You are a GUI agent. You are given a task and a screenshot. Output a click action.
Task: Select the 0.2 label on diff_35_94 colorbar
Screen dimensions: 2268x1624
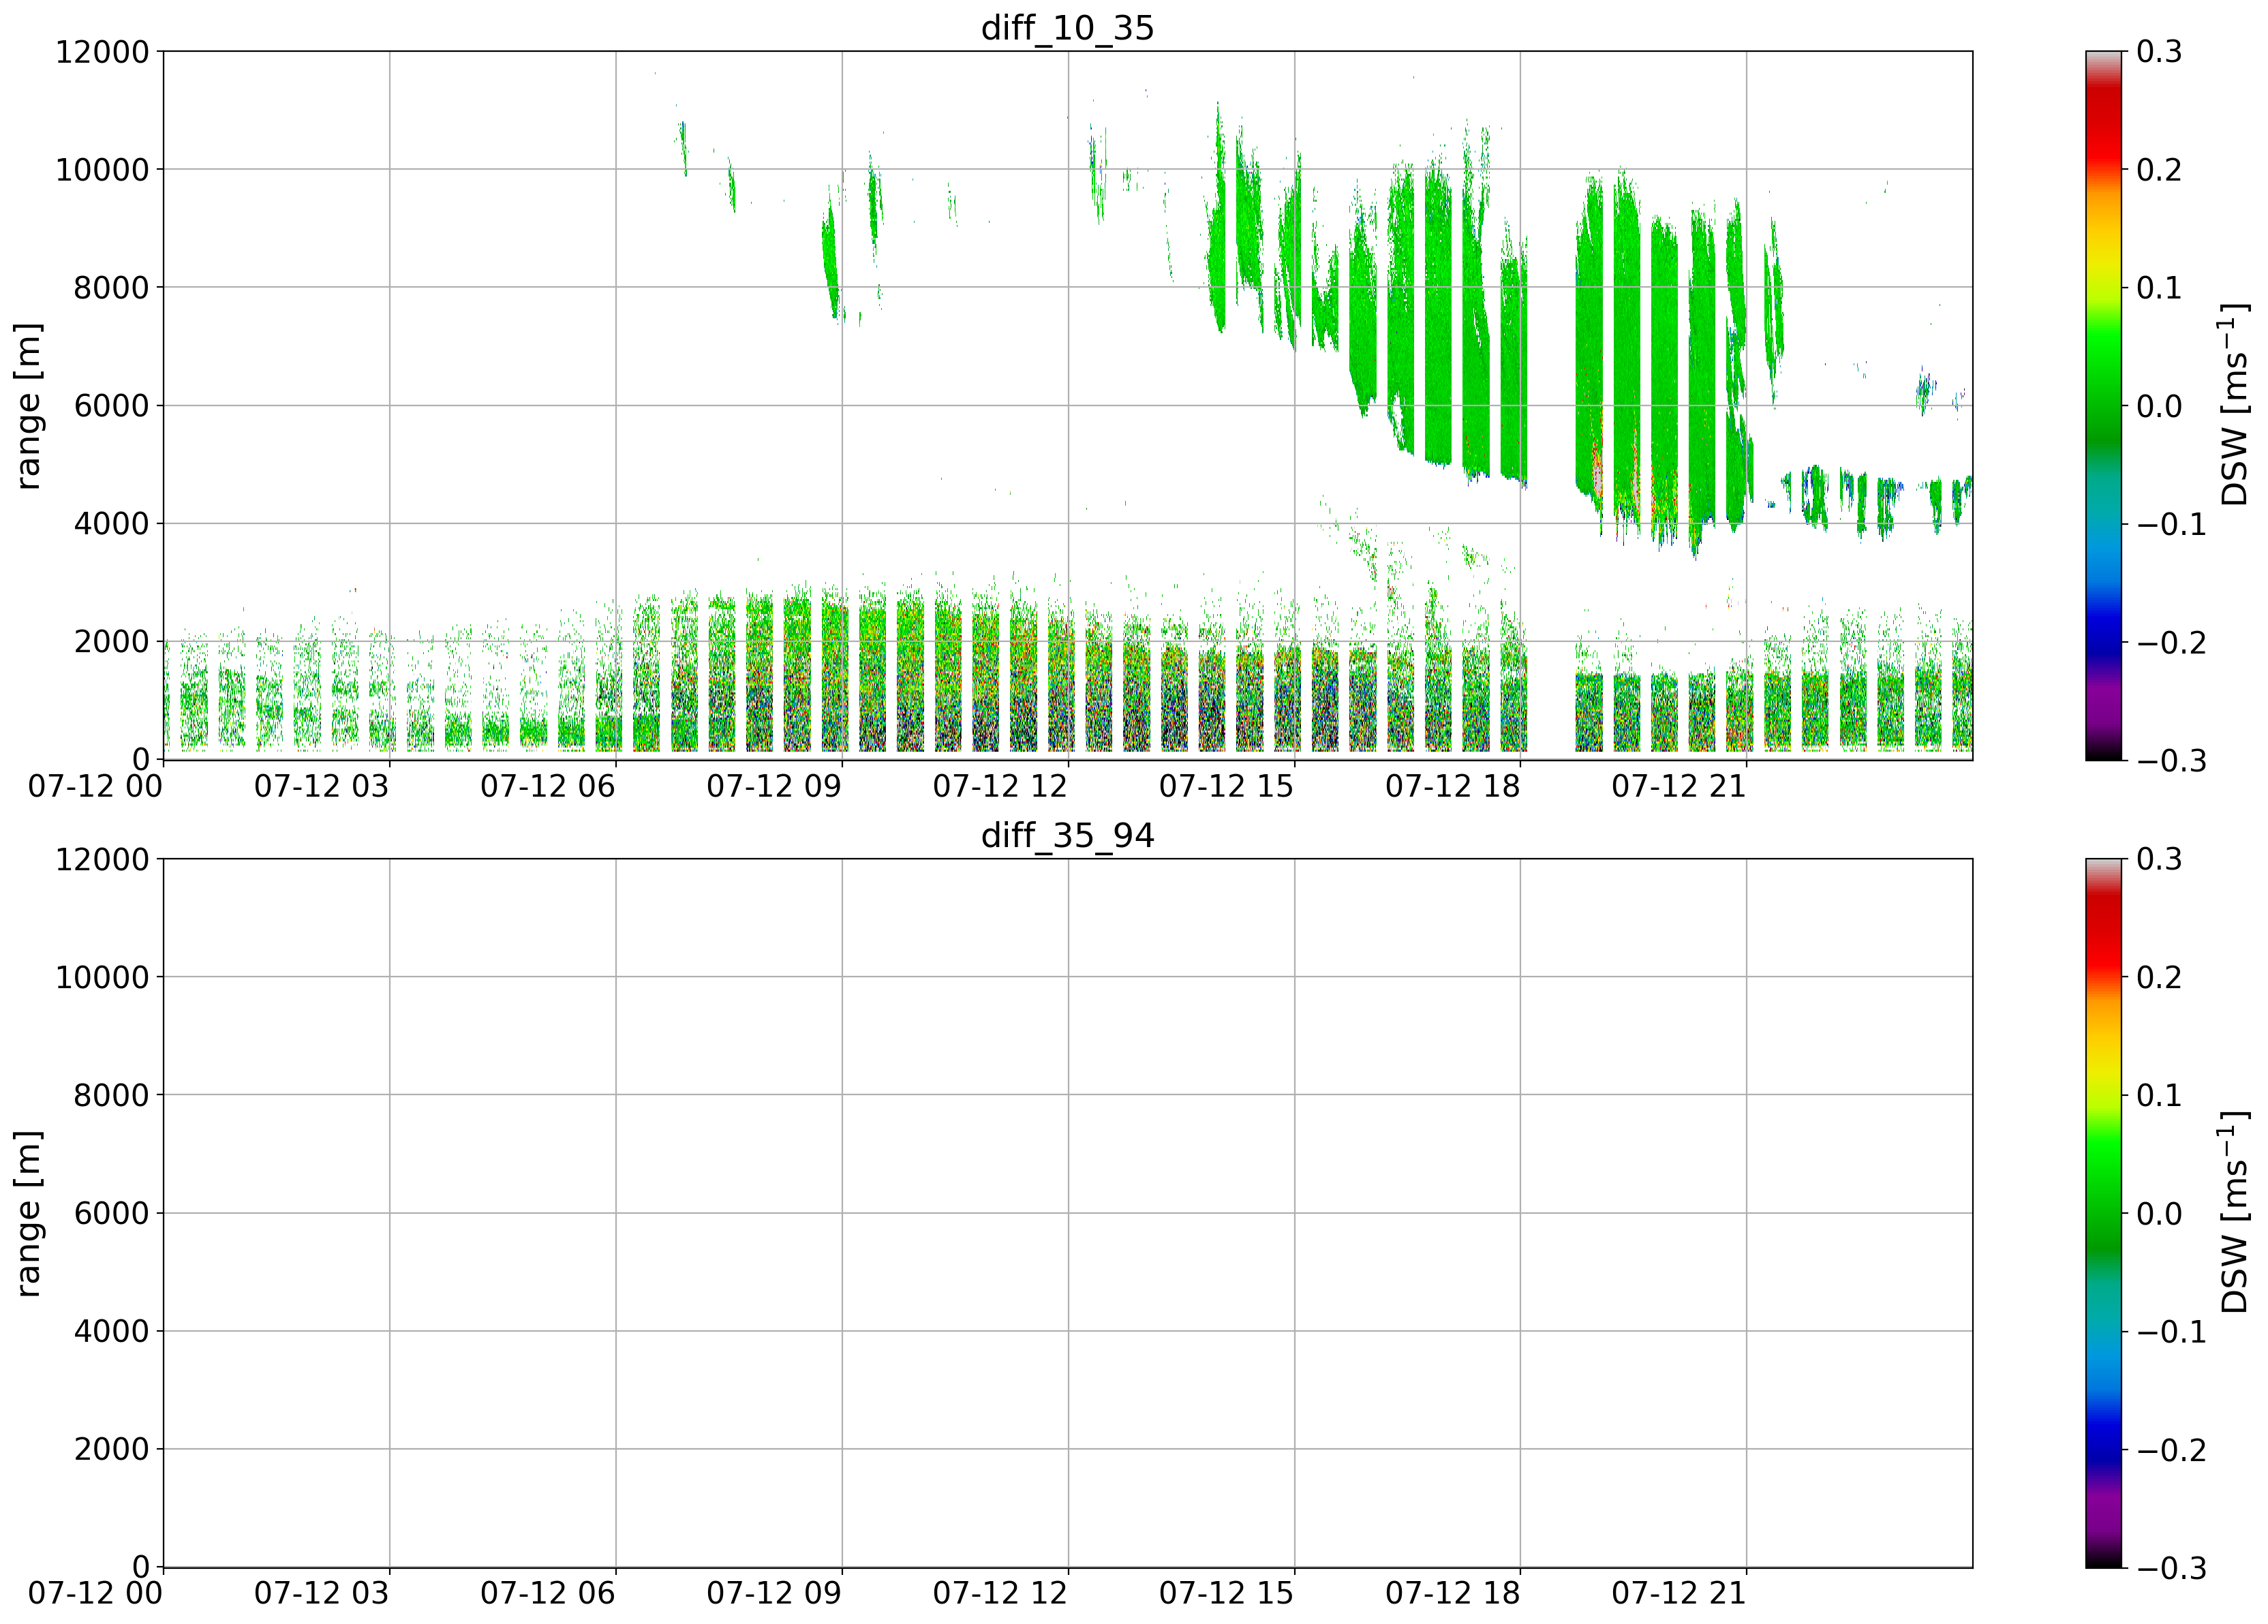tap(2159, 978)
